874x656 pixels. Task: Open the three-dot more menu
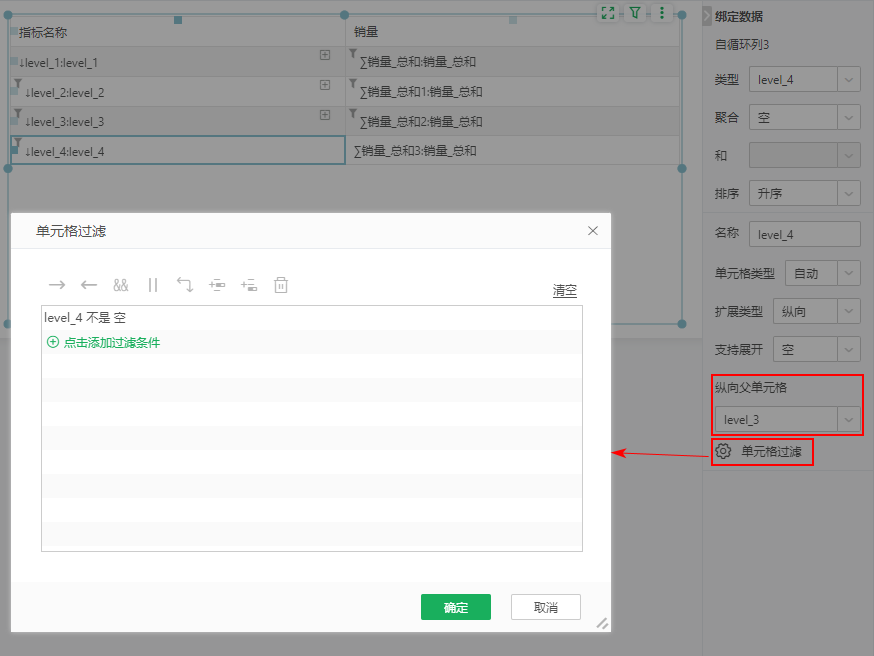click(662, 13)
